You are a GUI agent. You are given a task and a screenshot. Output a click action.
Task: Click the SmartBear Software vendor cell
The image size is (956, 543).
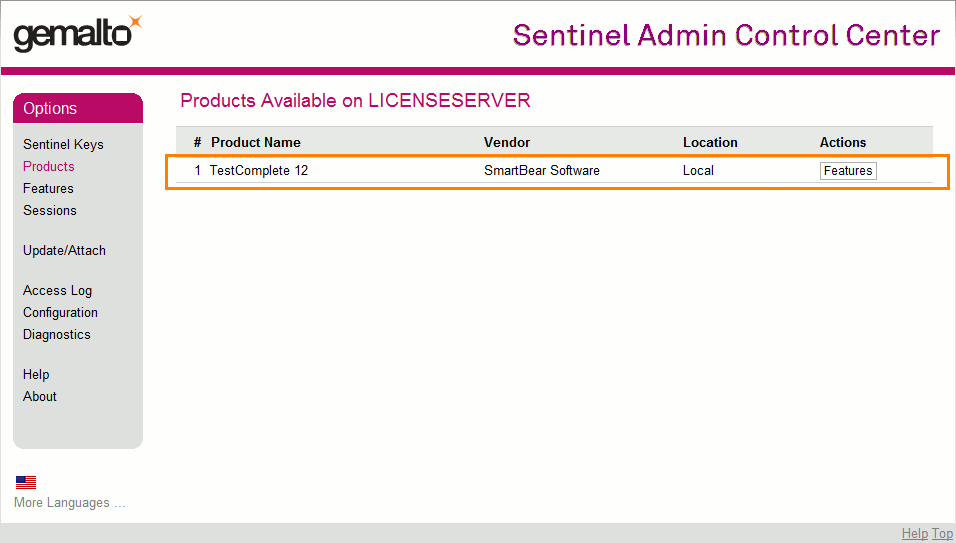541,170
